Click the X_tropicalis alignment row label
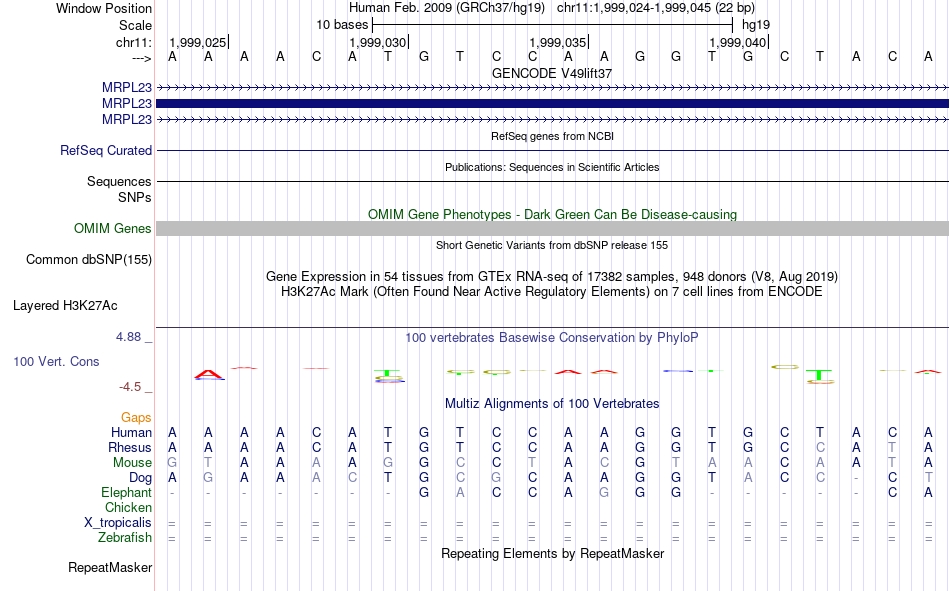This screenshot has height=591, width=950. (118, 523)
